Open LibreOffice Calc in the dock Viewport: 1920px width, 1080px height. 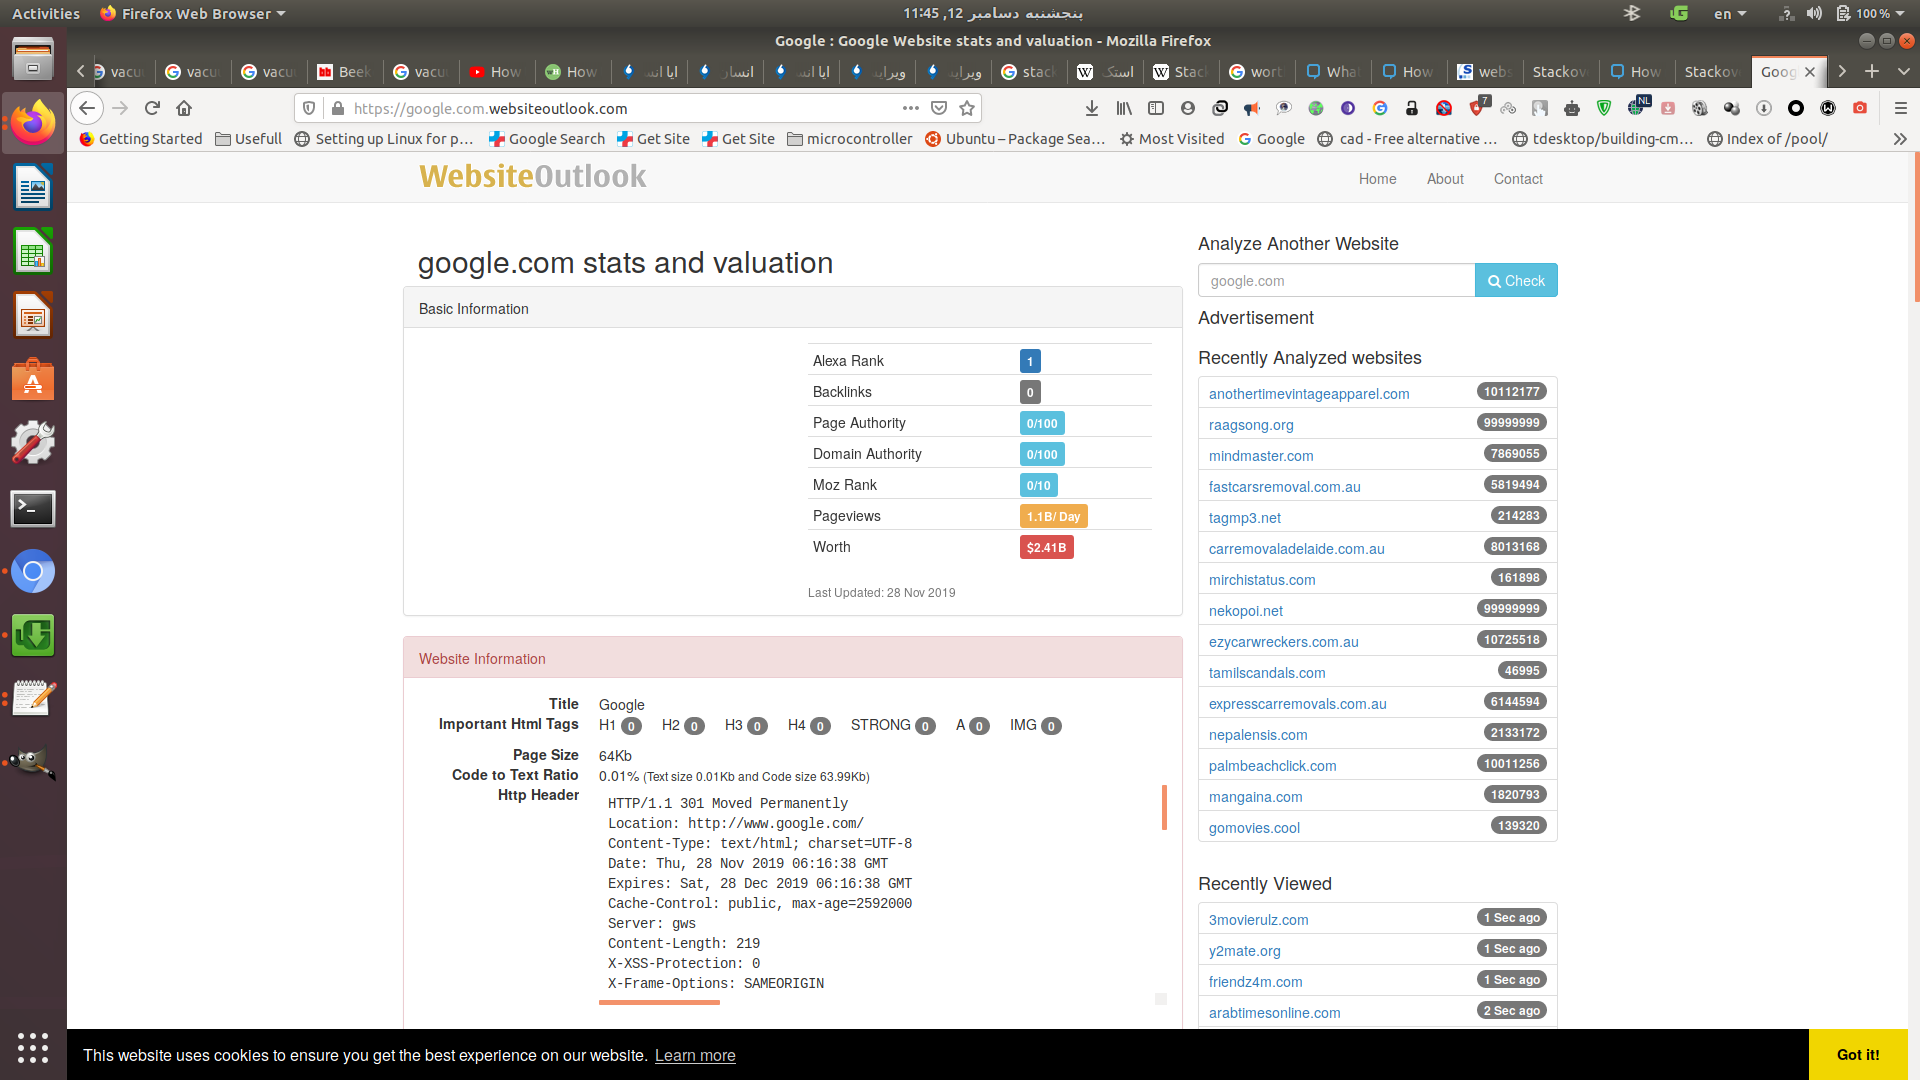(33, 252)
